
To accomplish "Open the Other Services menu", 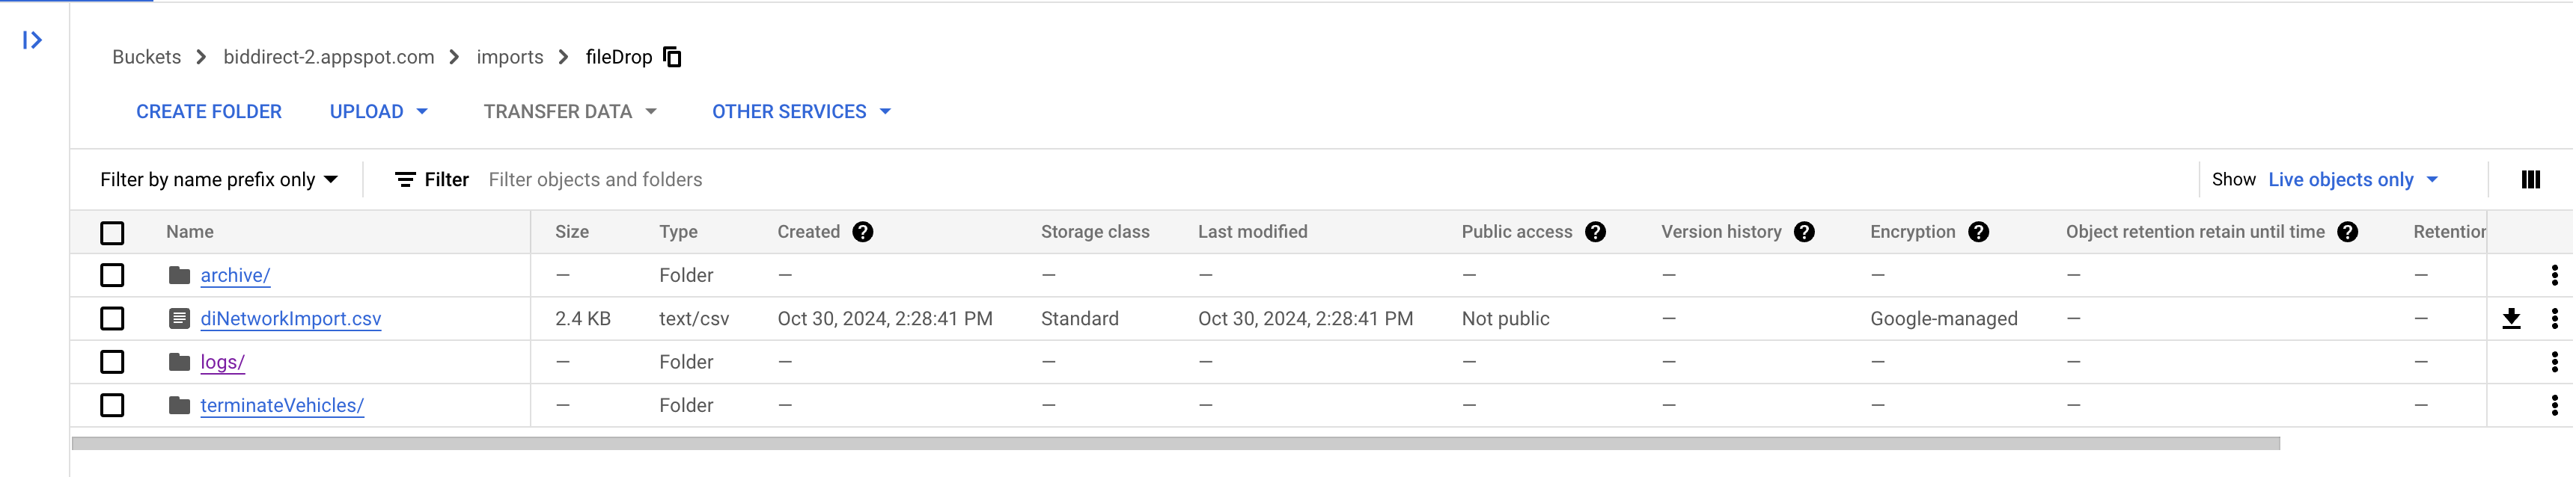I will 801,111.
